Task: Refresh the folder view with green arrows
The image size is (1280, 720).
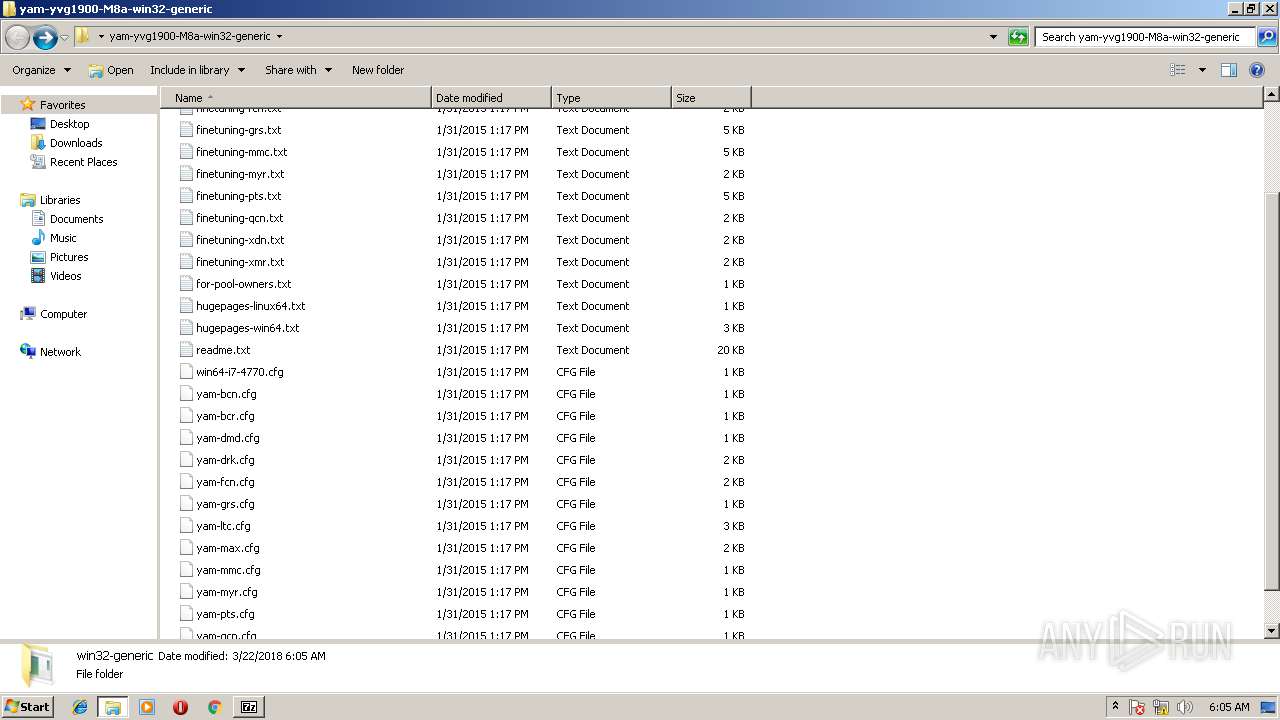Action: (x=1018, y=37)
